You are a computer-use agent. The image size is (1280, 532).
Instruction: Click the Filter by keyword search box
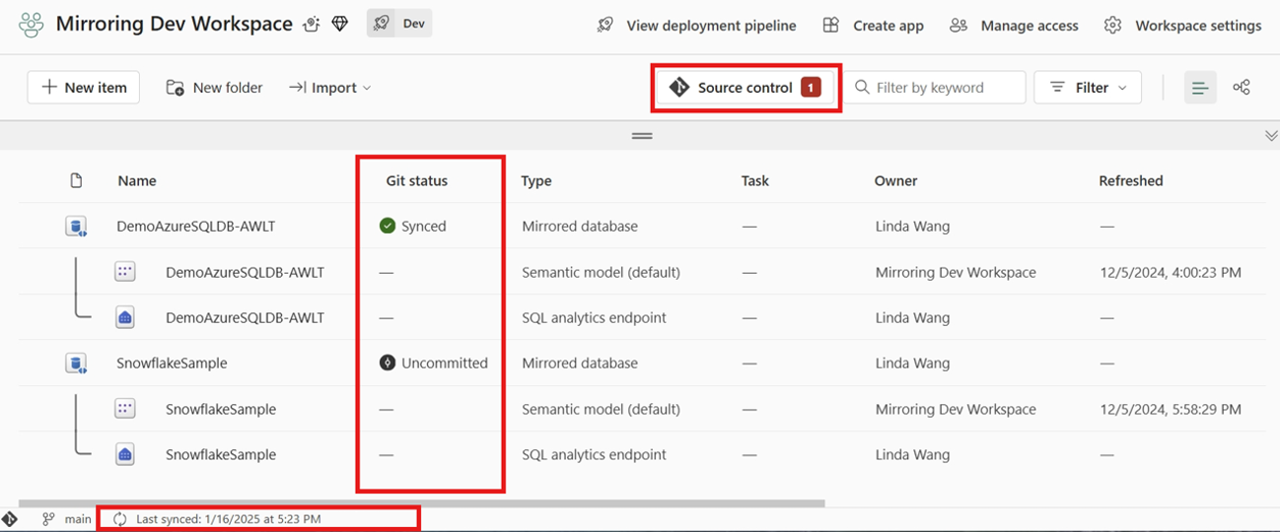[936, 87]
